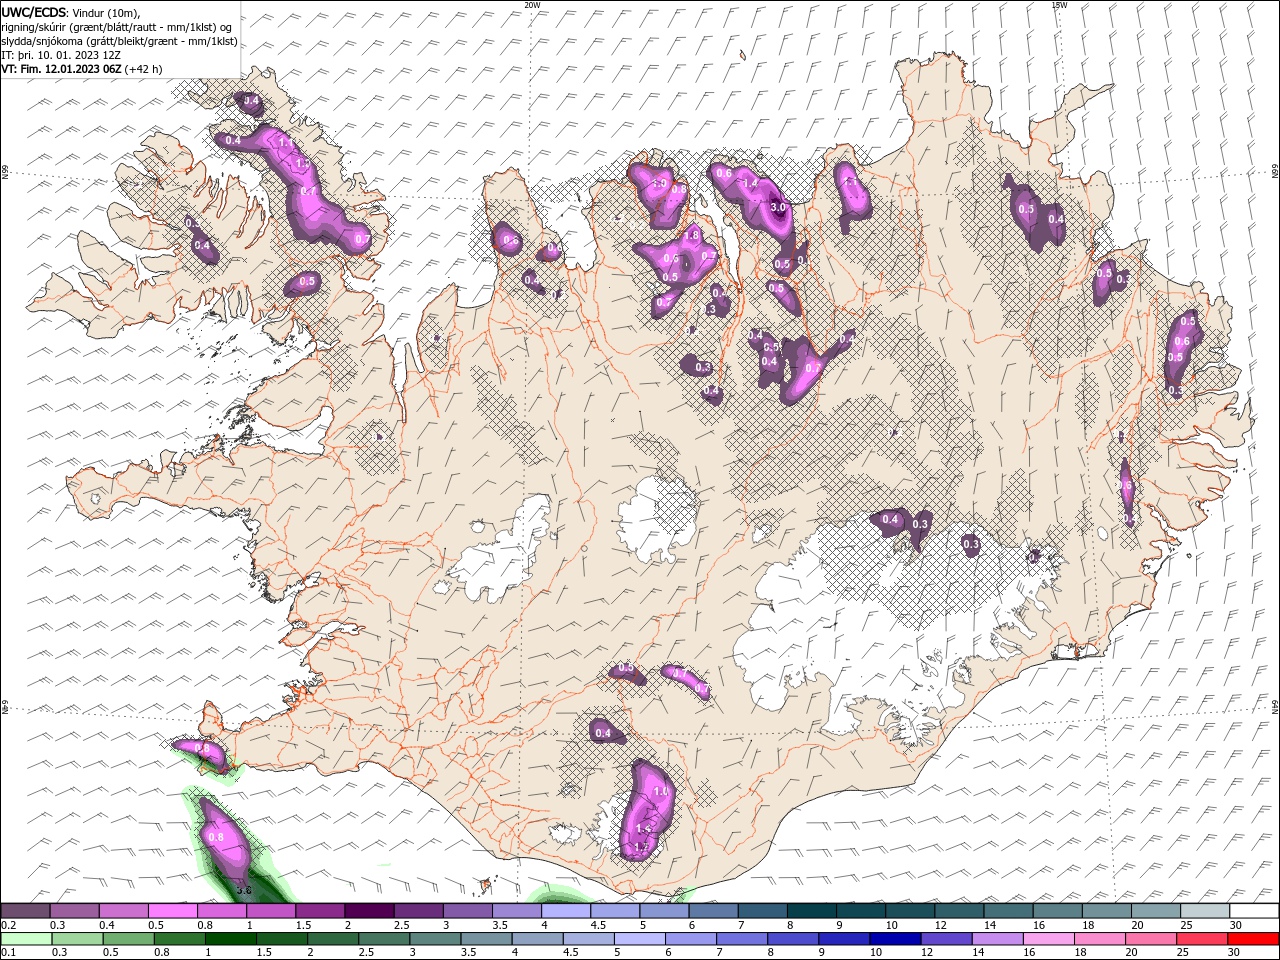Click the bottom legend swatch between 1 and 1.5

231,939
